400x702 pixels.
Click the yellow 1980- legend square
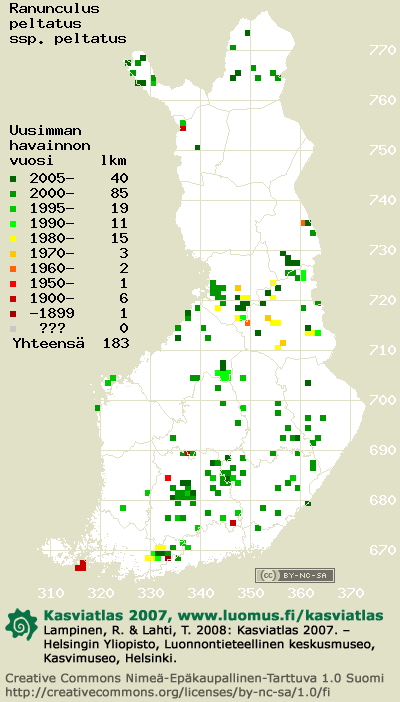click(x=13, y=239)
